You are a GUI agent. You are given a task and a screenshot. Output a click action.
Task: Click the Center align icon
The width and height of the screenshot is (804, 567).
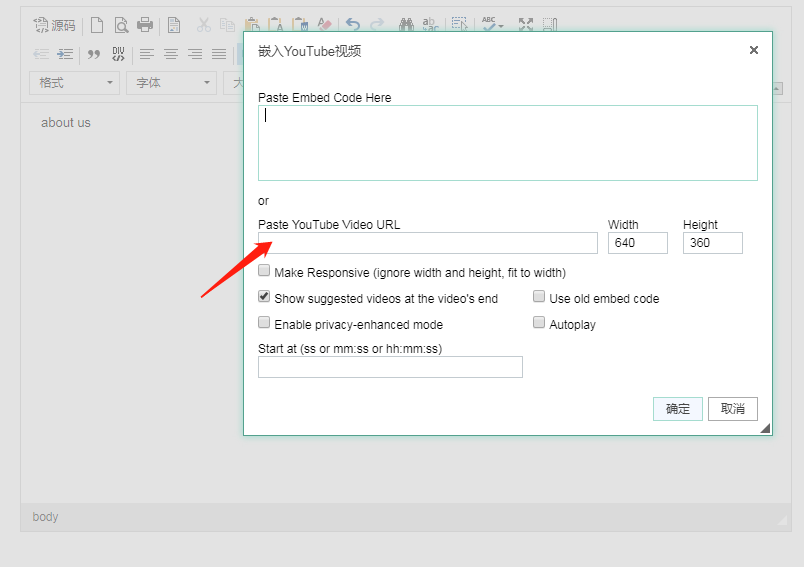tap(171, 54)
